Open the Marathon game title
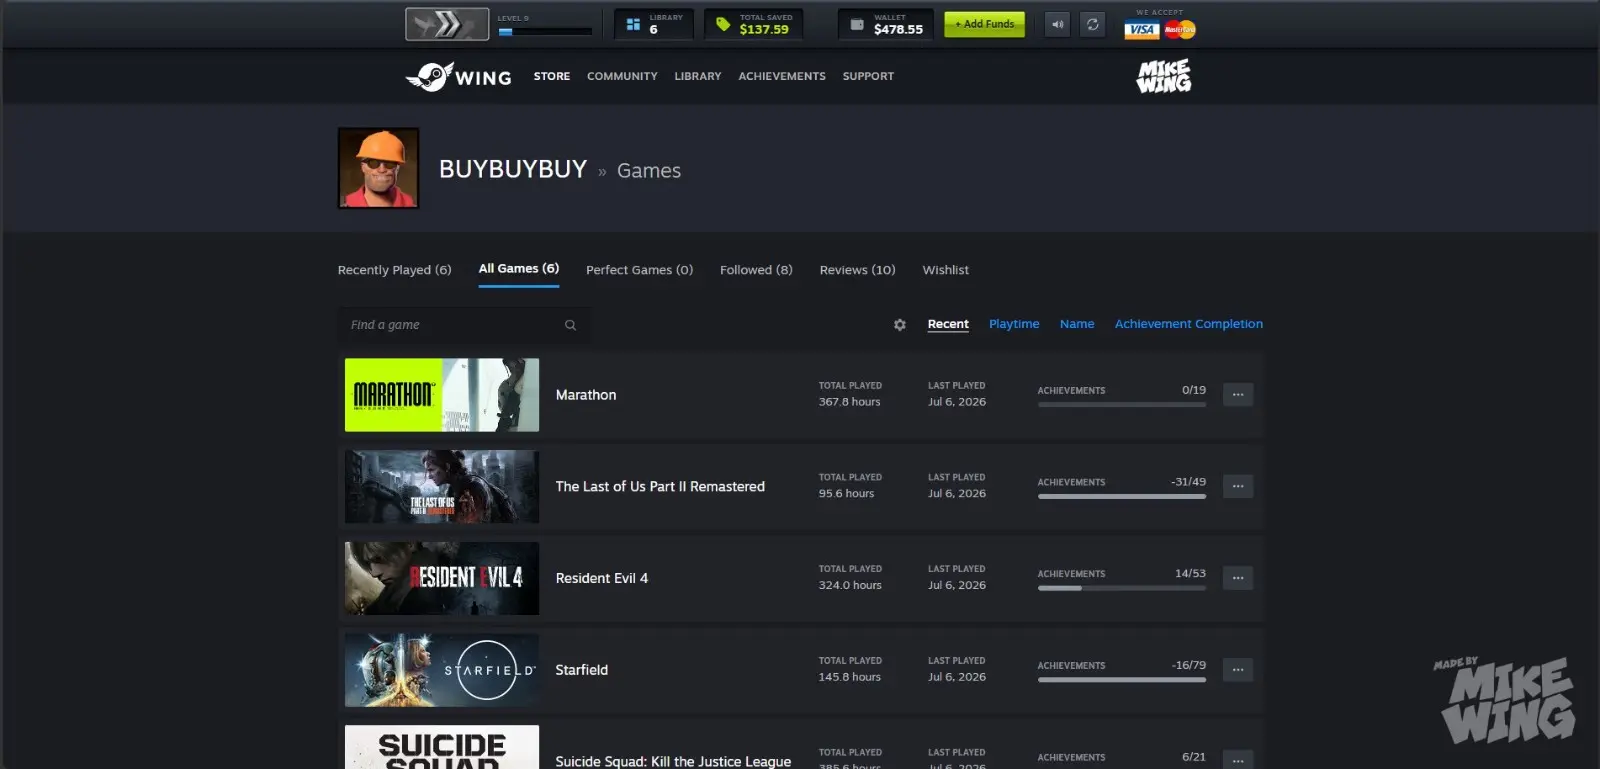 (x=586, y=395)
